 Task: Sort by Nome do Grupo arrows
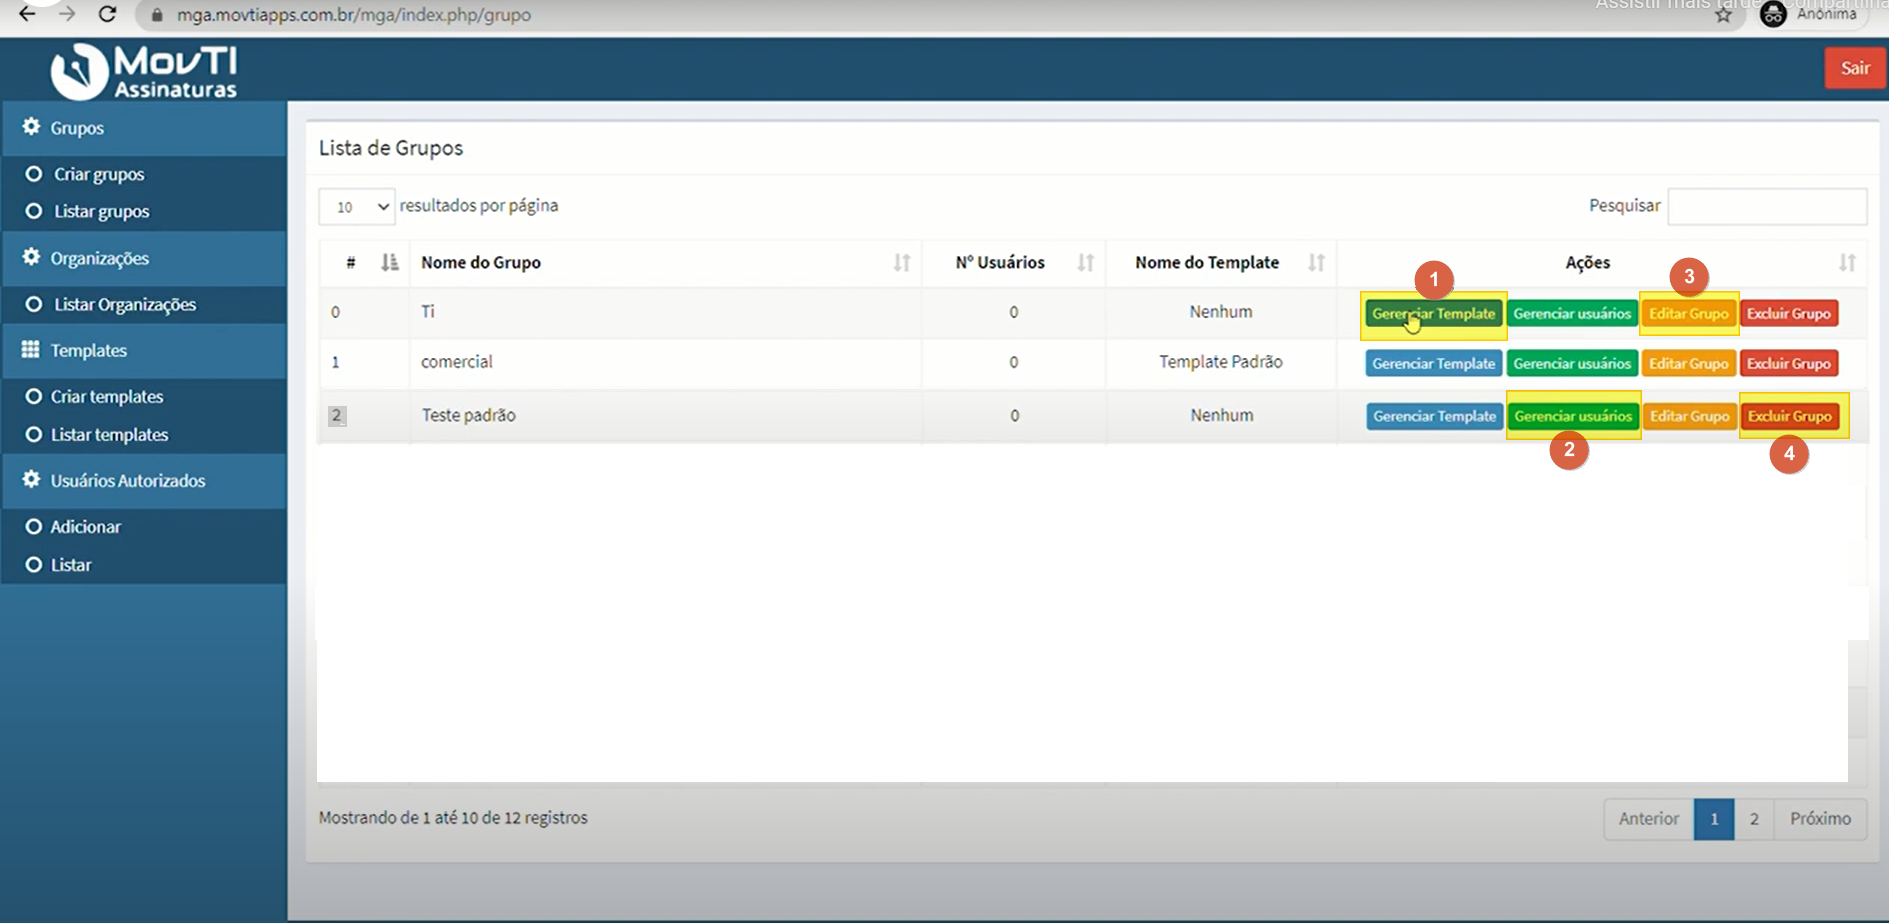click(902, 262)
